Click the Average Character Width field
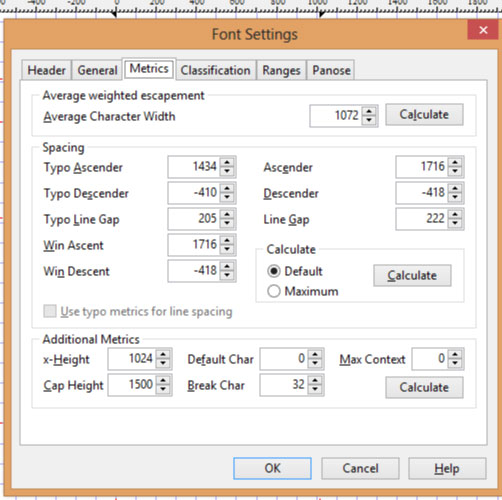This screenshot has height=500, width=502. pos(336,116)
